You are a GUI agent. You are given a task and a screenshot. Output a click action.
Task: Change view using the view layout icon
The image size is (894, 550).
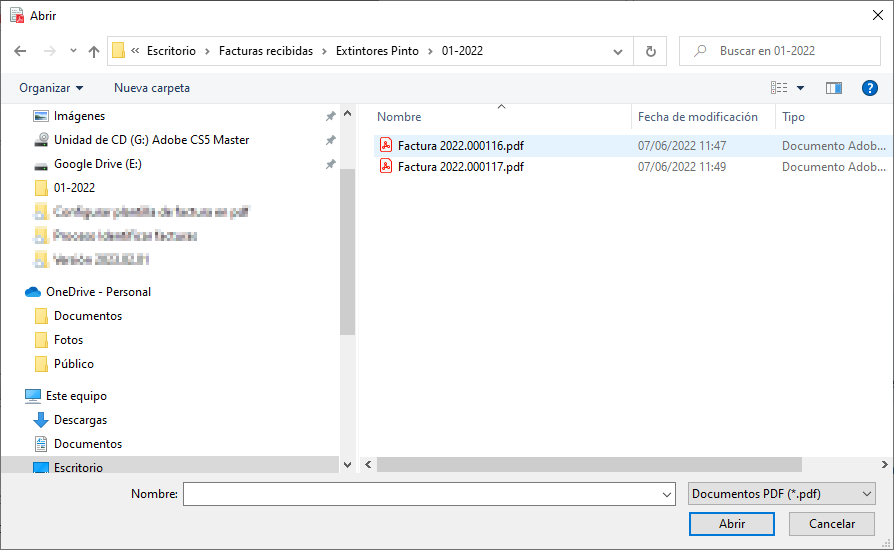pos(779,88)
